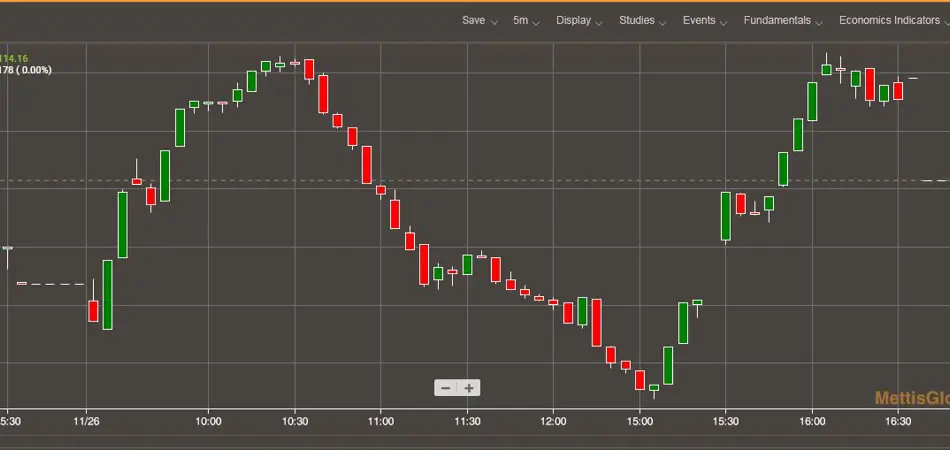Click the 16:00 time axis label
The width and height of the screenshot is (950, 450).
(x=812, y=421)
